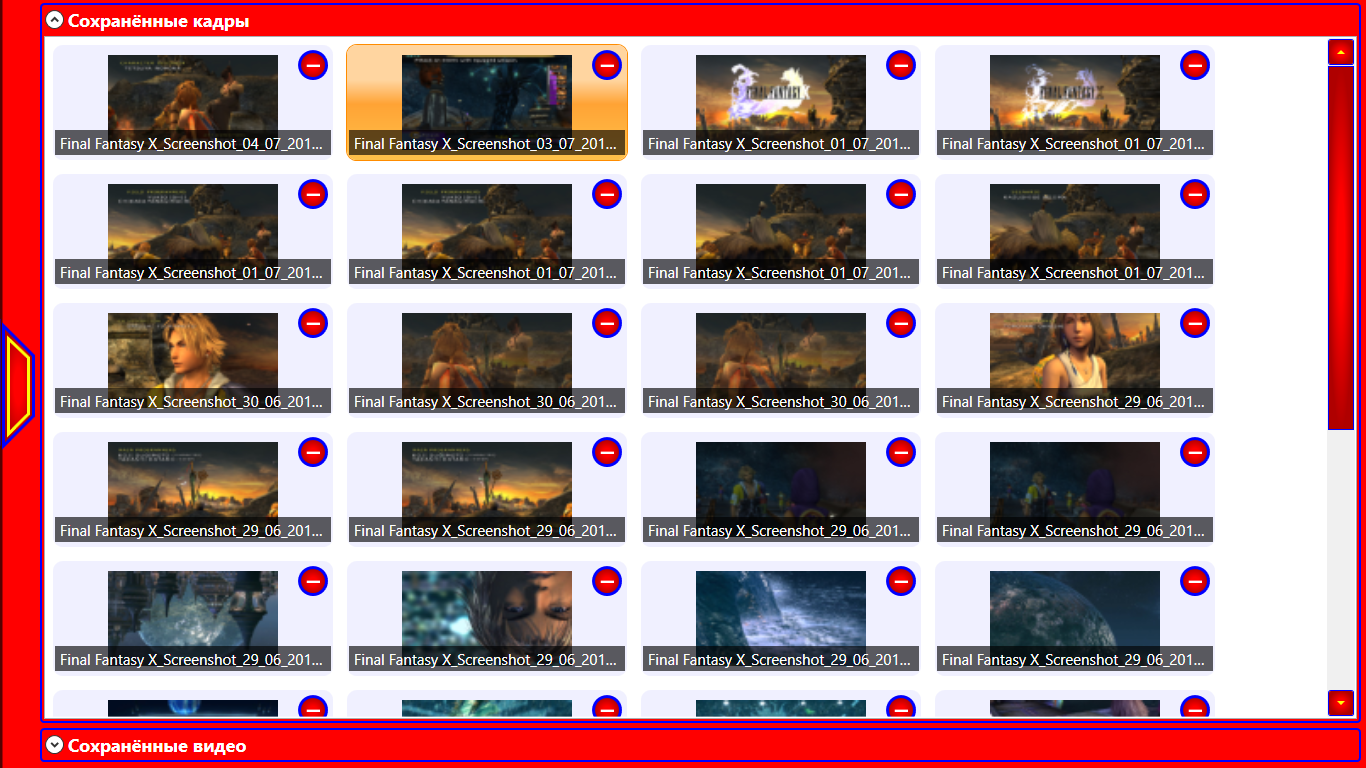Image resolution: width=1366 pixels, height=768 pixels.
Task: Click the Final Fantasy X_Screenshot_03_07 file name
Action: tap(487, 143)
